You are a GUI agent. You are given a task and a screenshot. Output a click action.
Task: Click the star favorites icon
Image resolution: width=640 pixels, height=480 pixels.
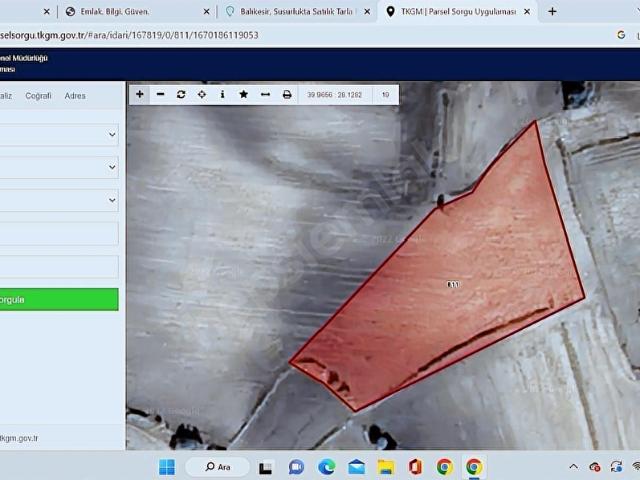(x=244, y=94)
